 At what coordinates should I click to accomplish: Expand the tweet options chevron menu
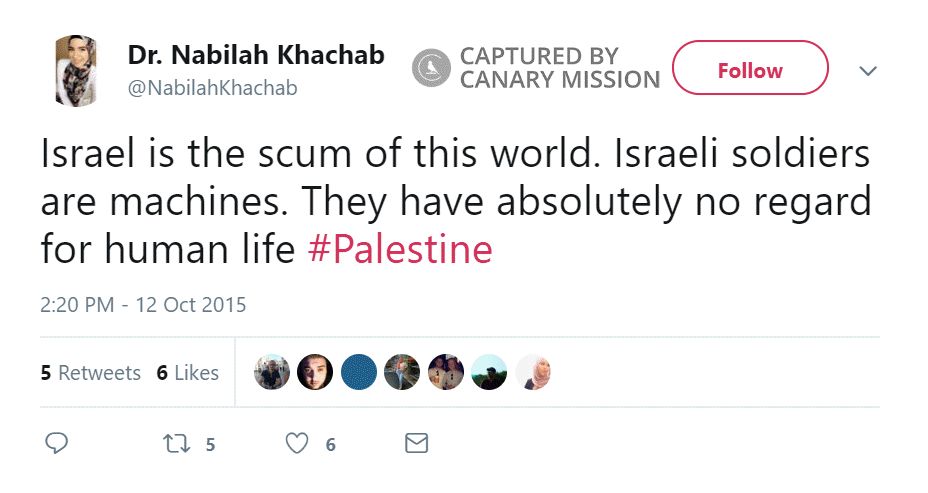tap(868, 71)
